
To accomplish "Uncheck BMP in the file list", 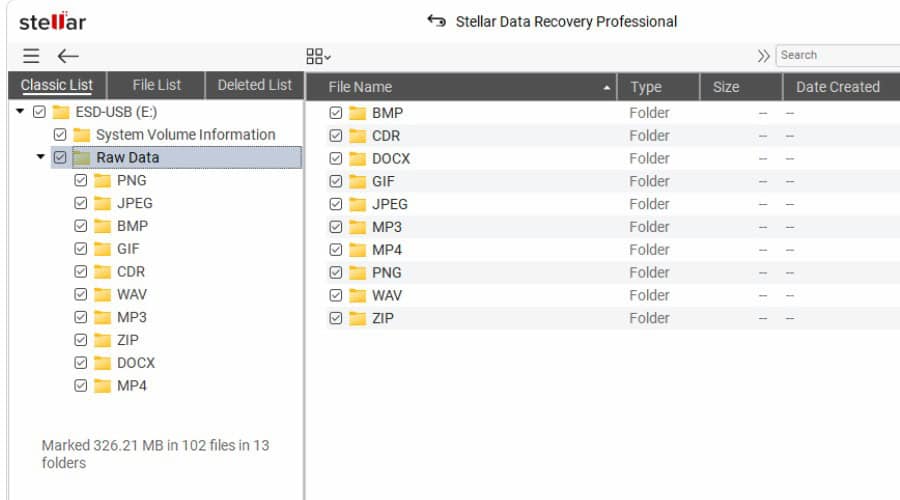I will [336, 113].
